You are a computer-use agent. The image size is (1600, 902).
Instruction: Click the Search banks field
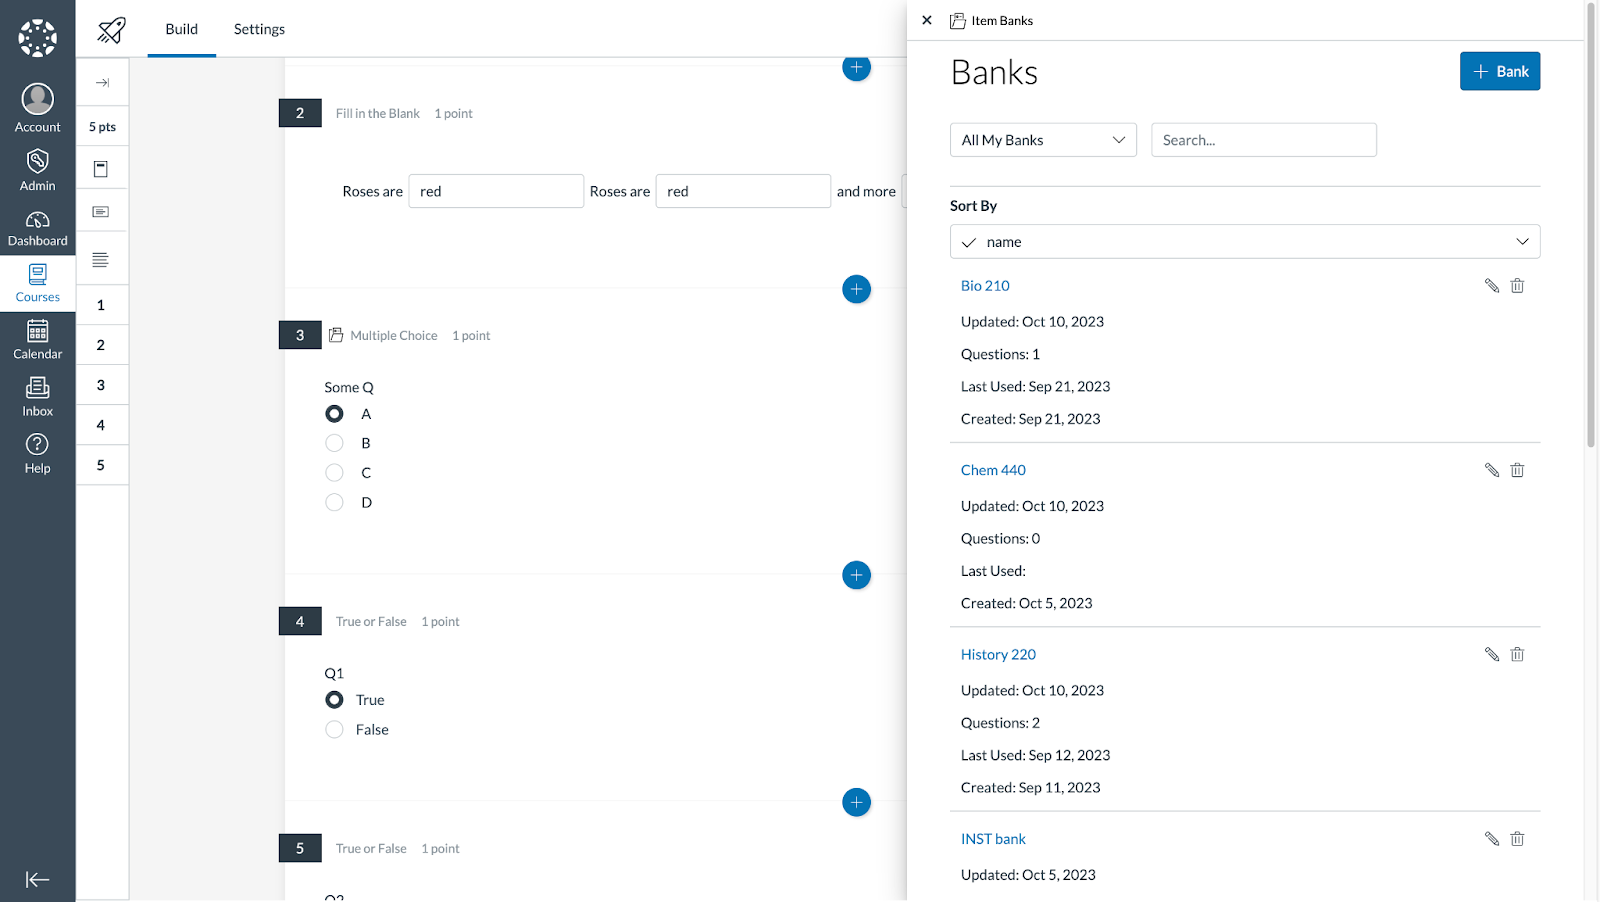click(x=1264, y=140)
